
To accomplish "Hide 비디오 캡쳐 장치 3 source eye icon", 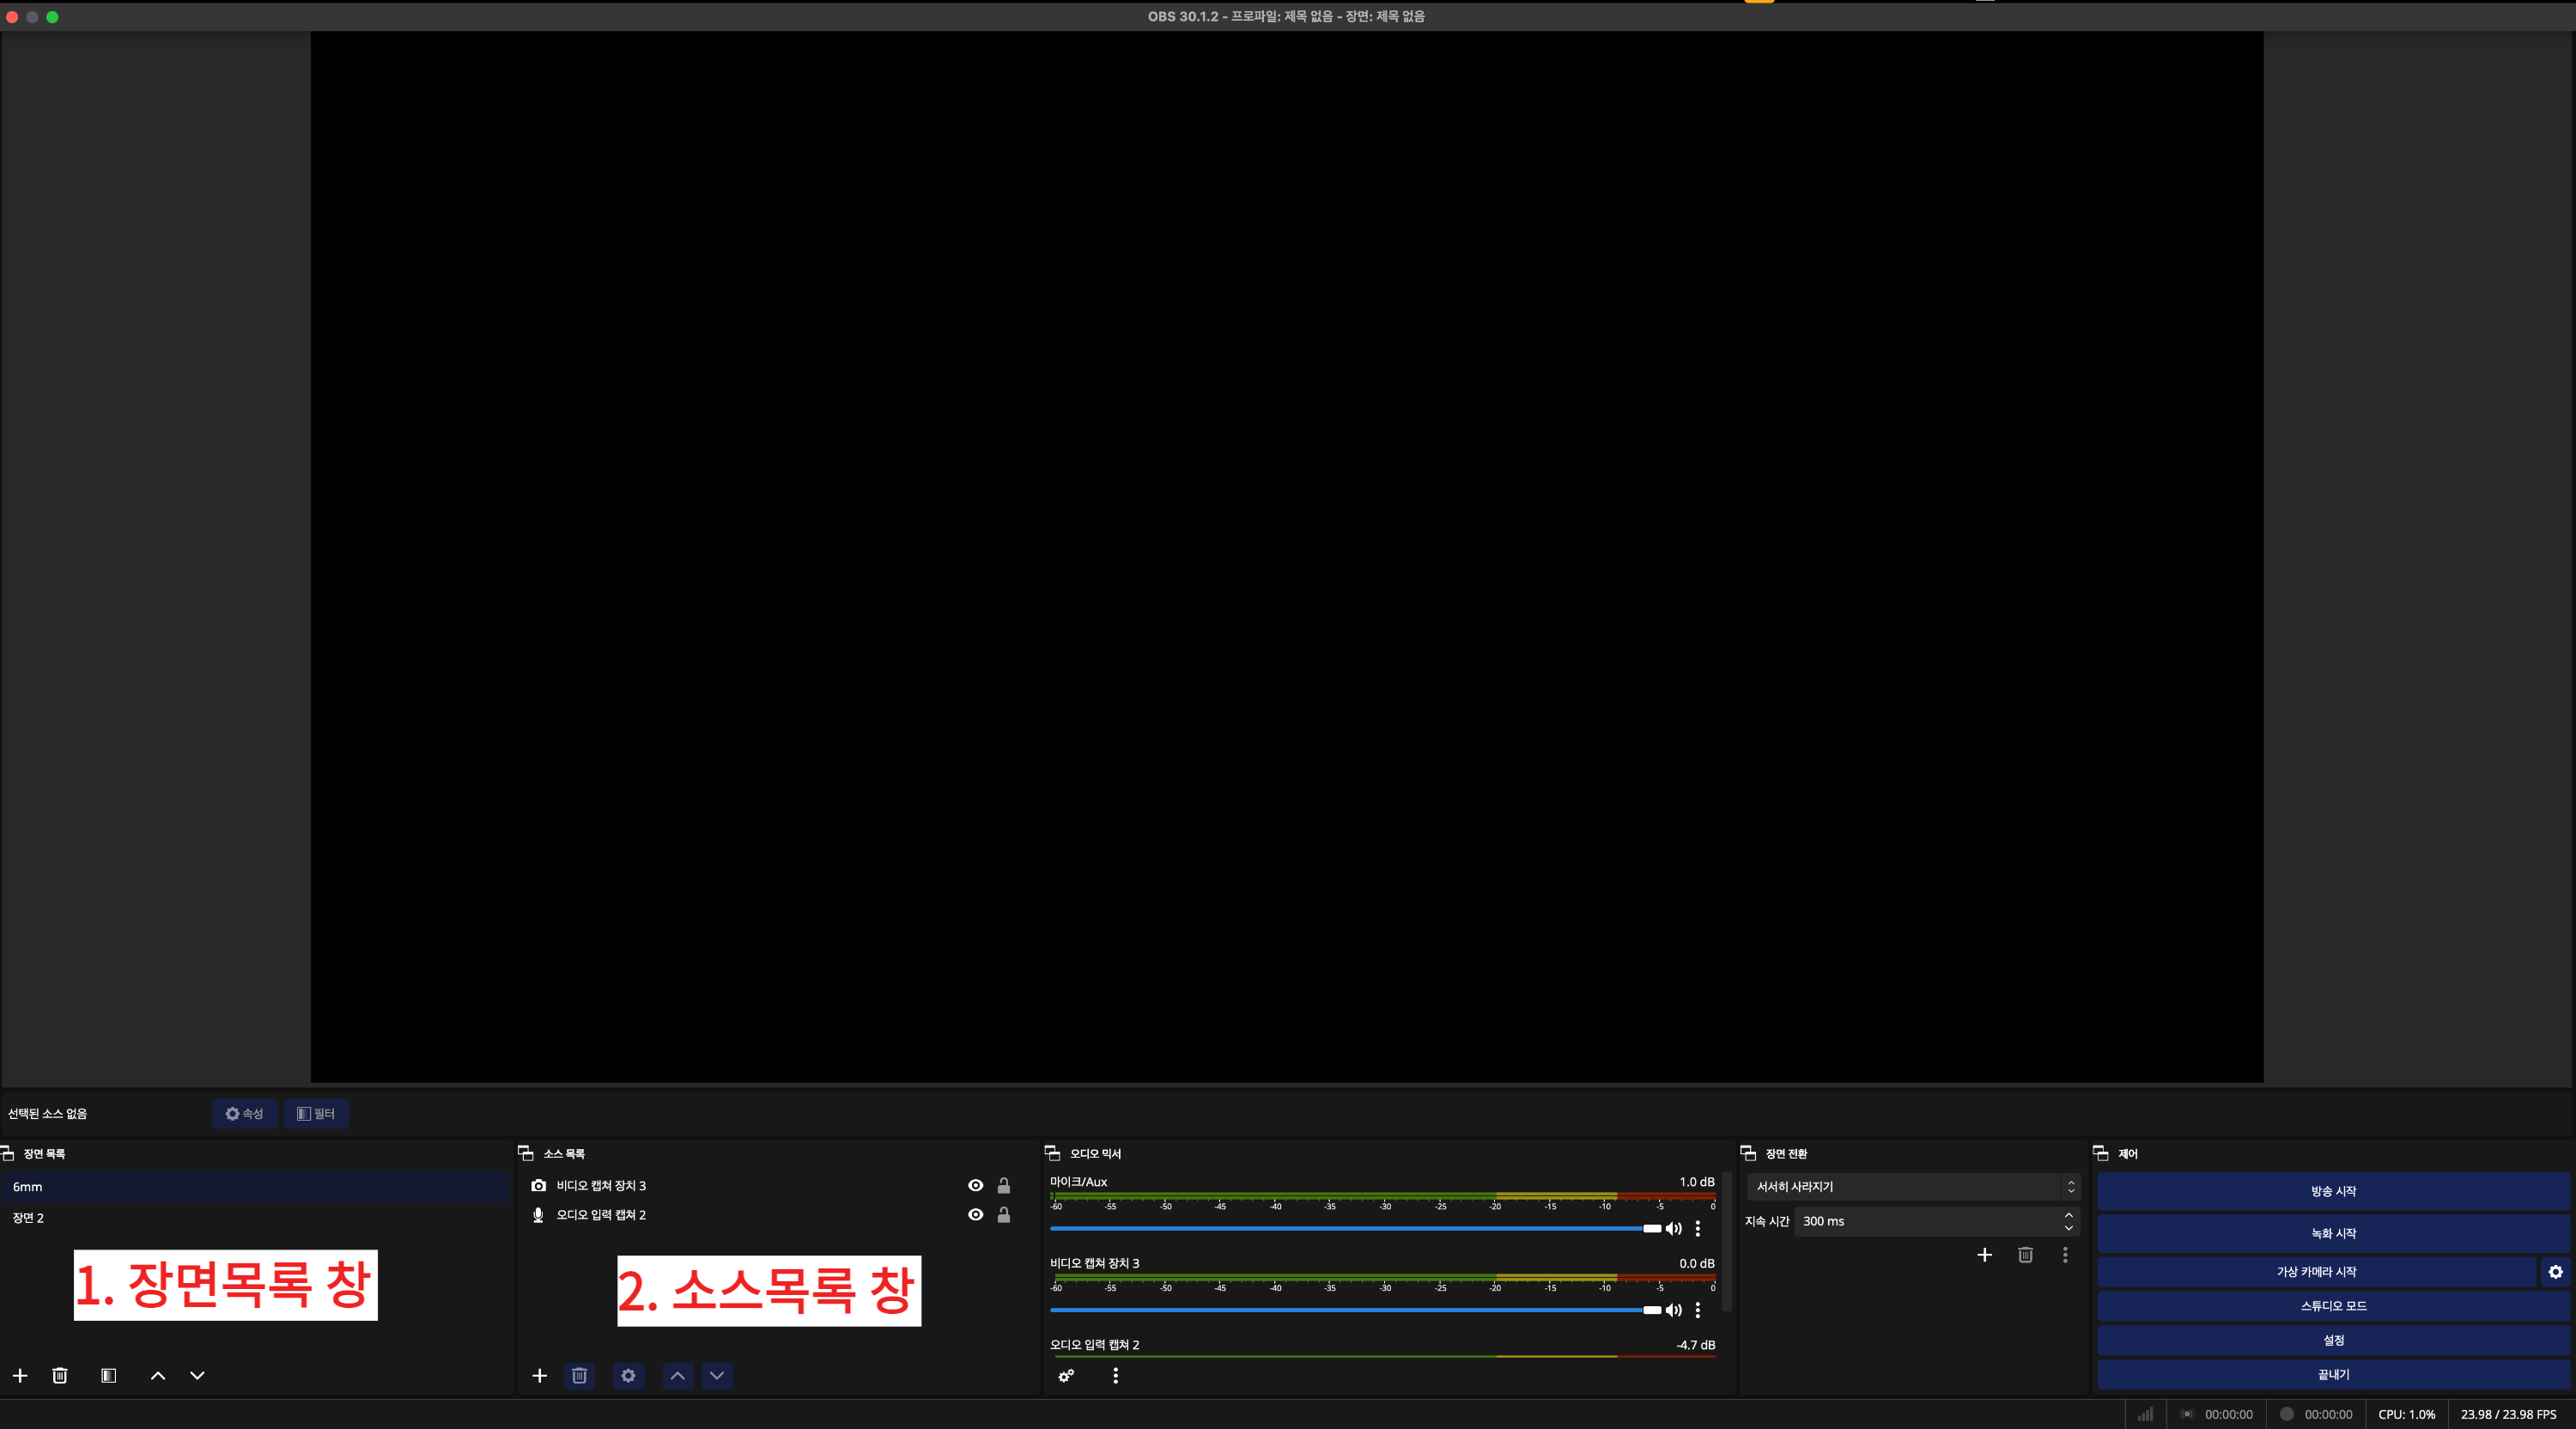I will click(976, 1186).
